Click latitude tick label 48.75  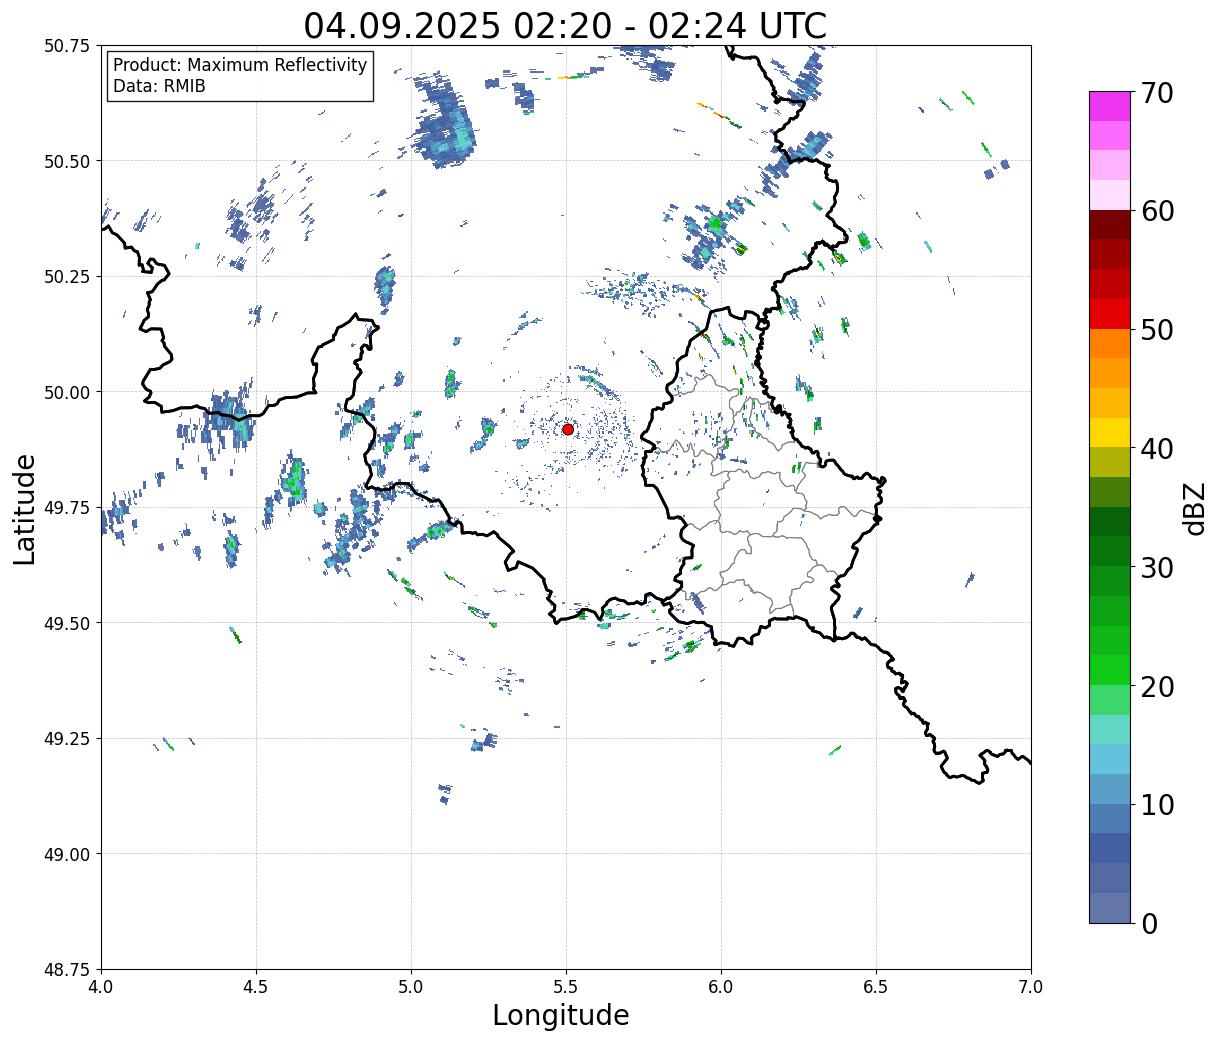click(67, 970)
